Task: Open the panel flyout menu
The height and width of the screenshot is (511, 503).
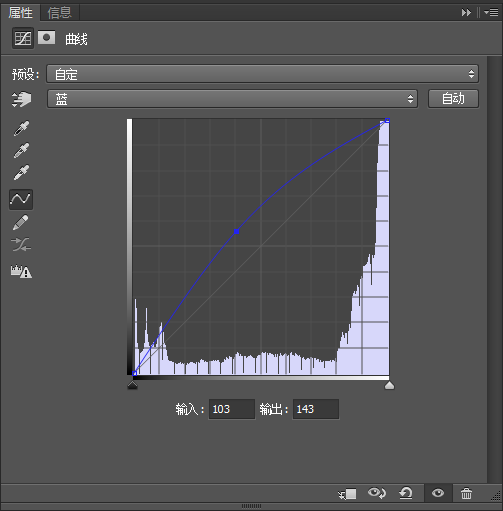Action: 491,13
